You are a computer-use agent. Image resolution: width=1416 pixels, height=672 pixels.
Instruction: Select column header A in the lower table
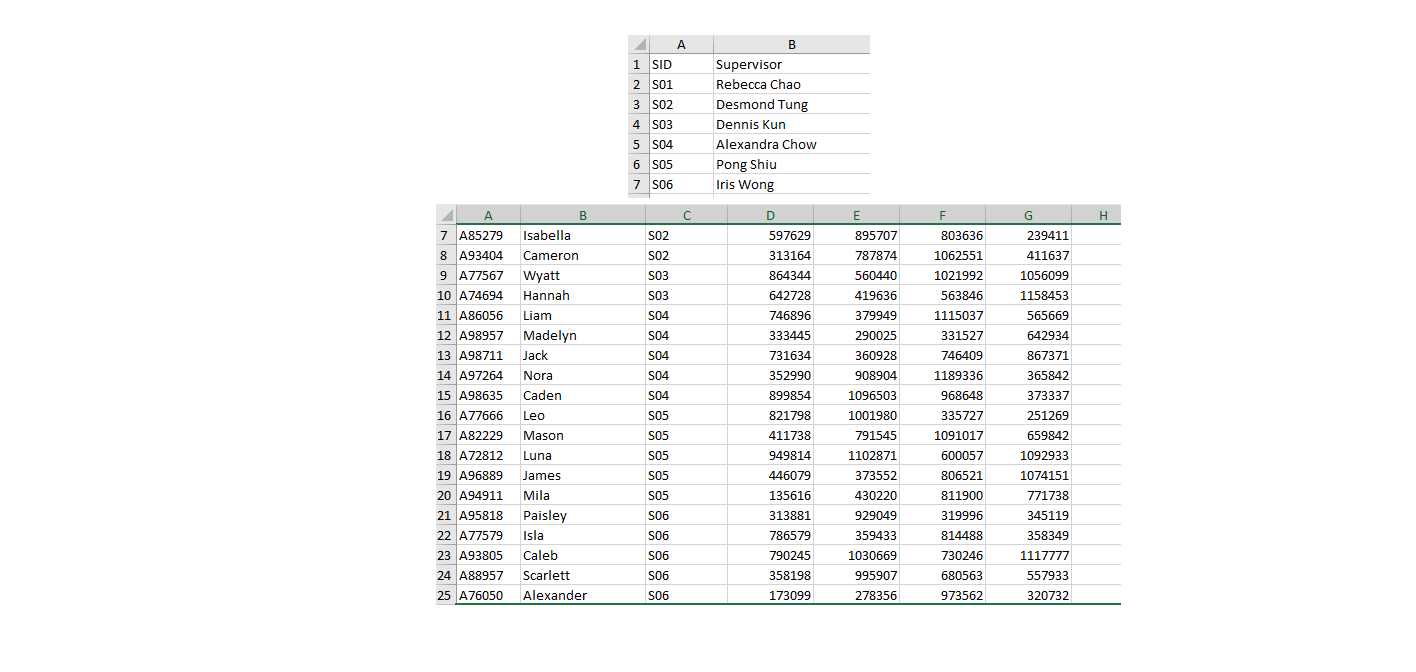click(x=488, y=215)
